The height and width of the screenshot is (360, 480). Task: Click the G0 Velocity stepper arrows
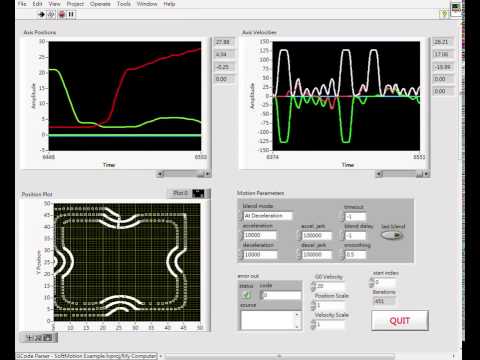point(313,286)
